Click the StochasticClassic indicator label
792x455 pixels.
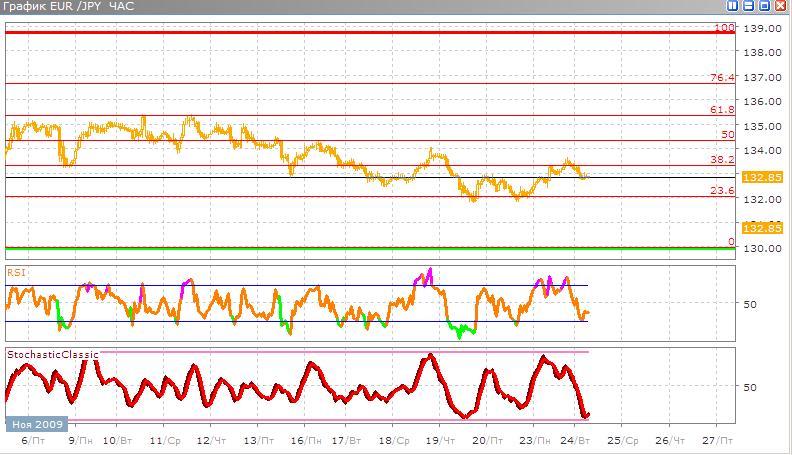click(x=52, y=354)
